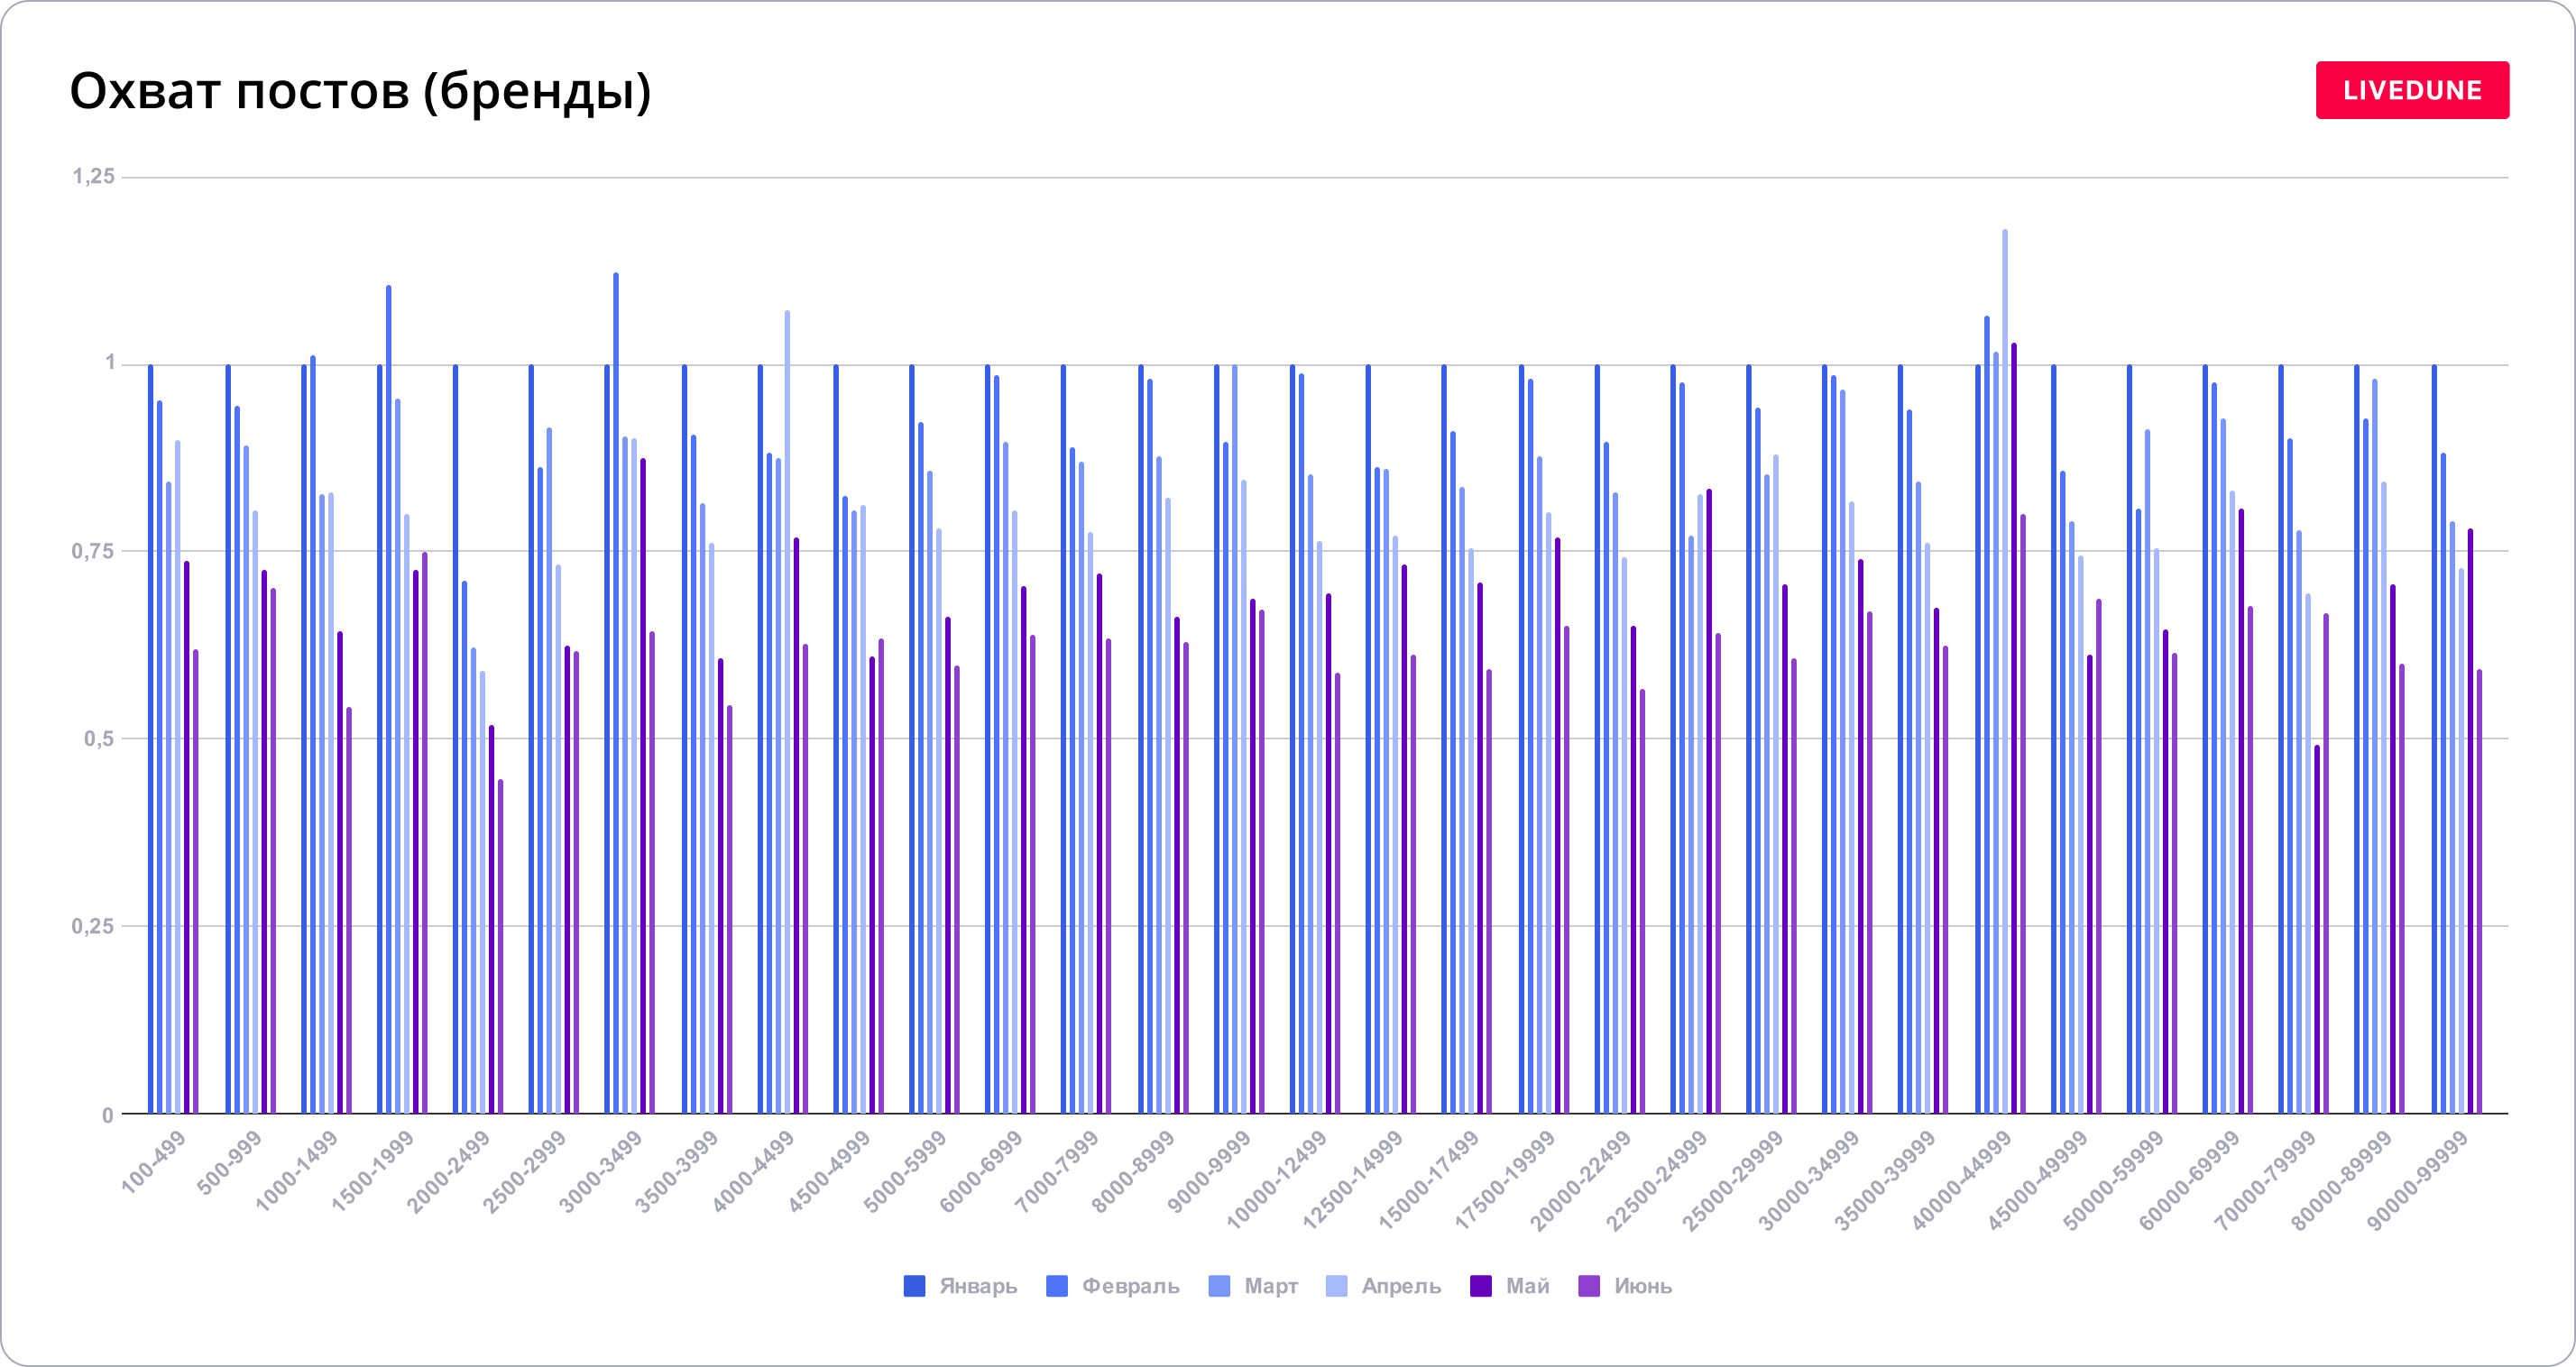Click the 1000-1499 x-axis label

click(297, 1171)
